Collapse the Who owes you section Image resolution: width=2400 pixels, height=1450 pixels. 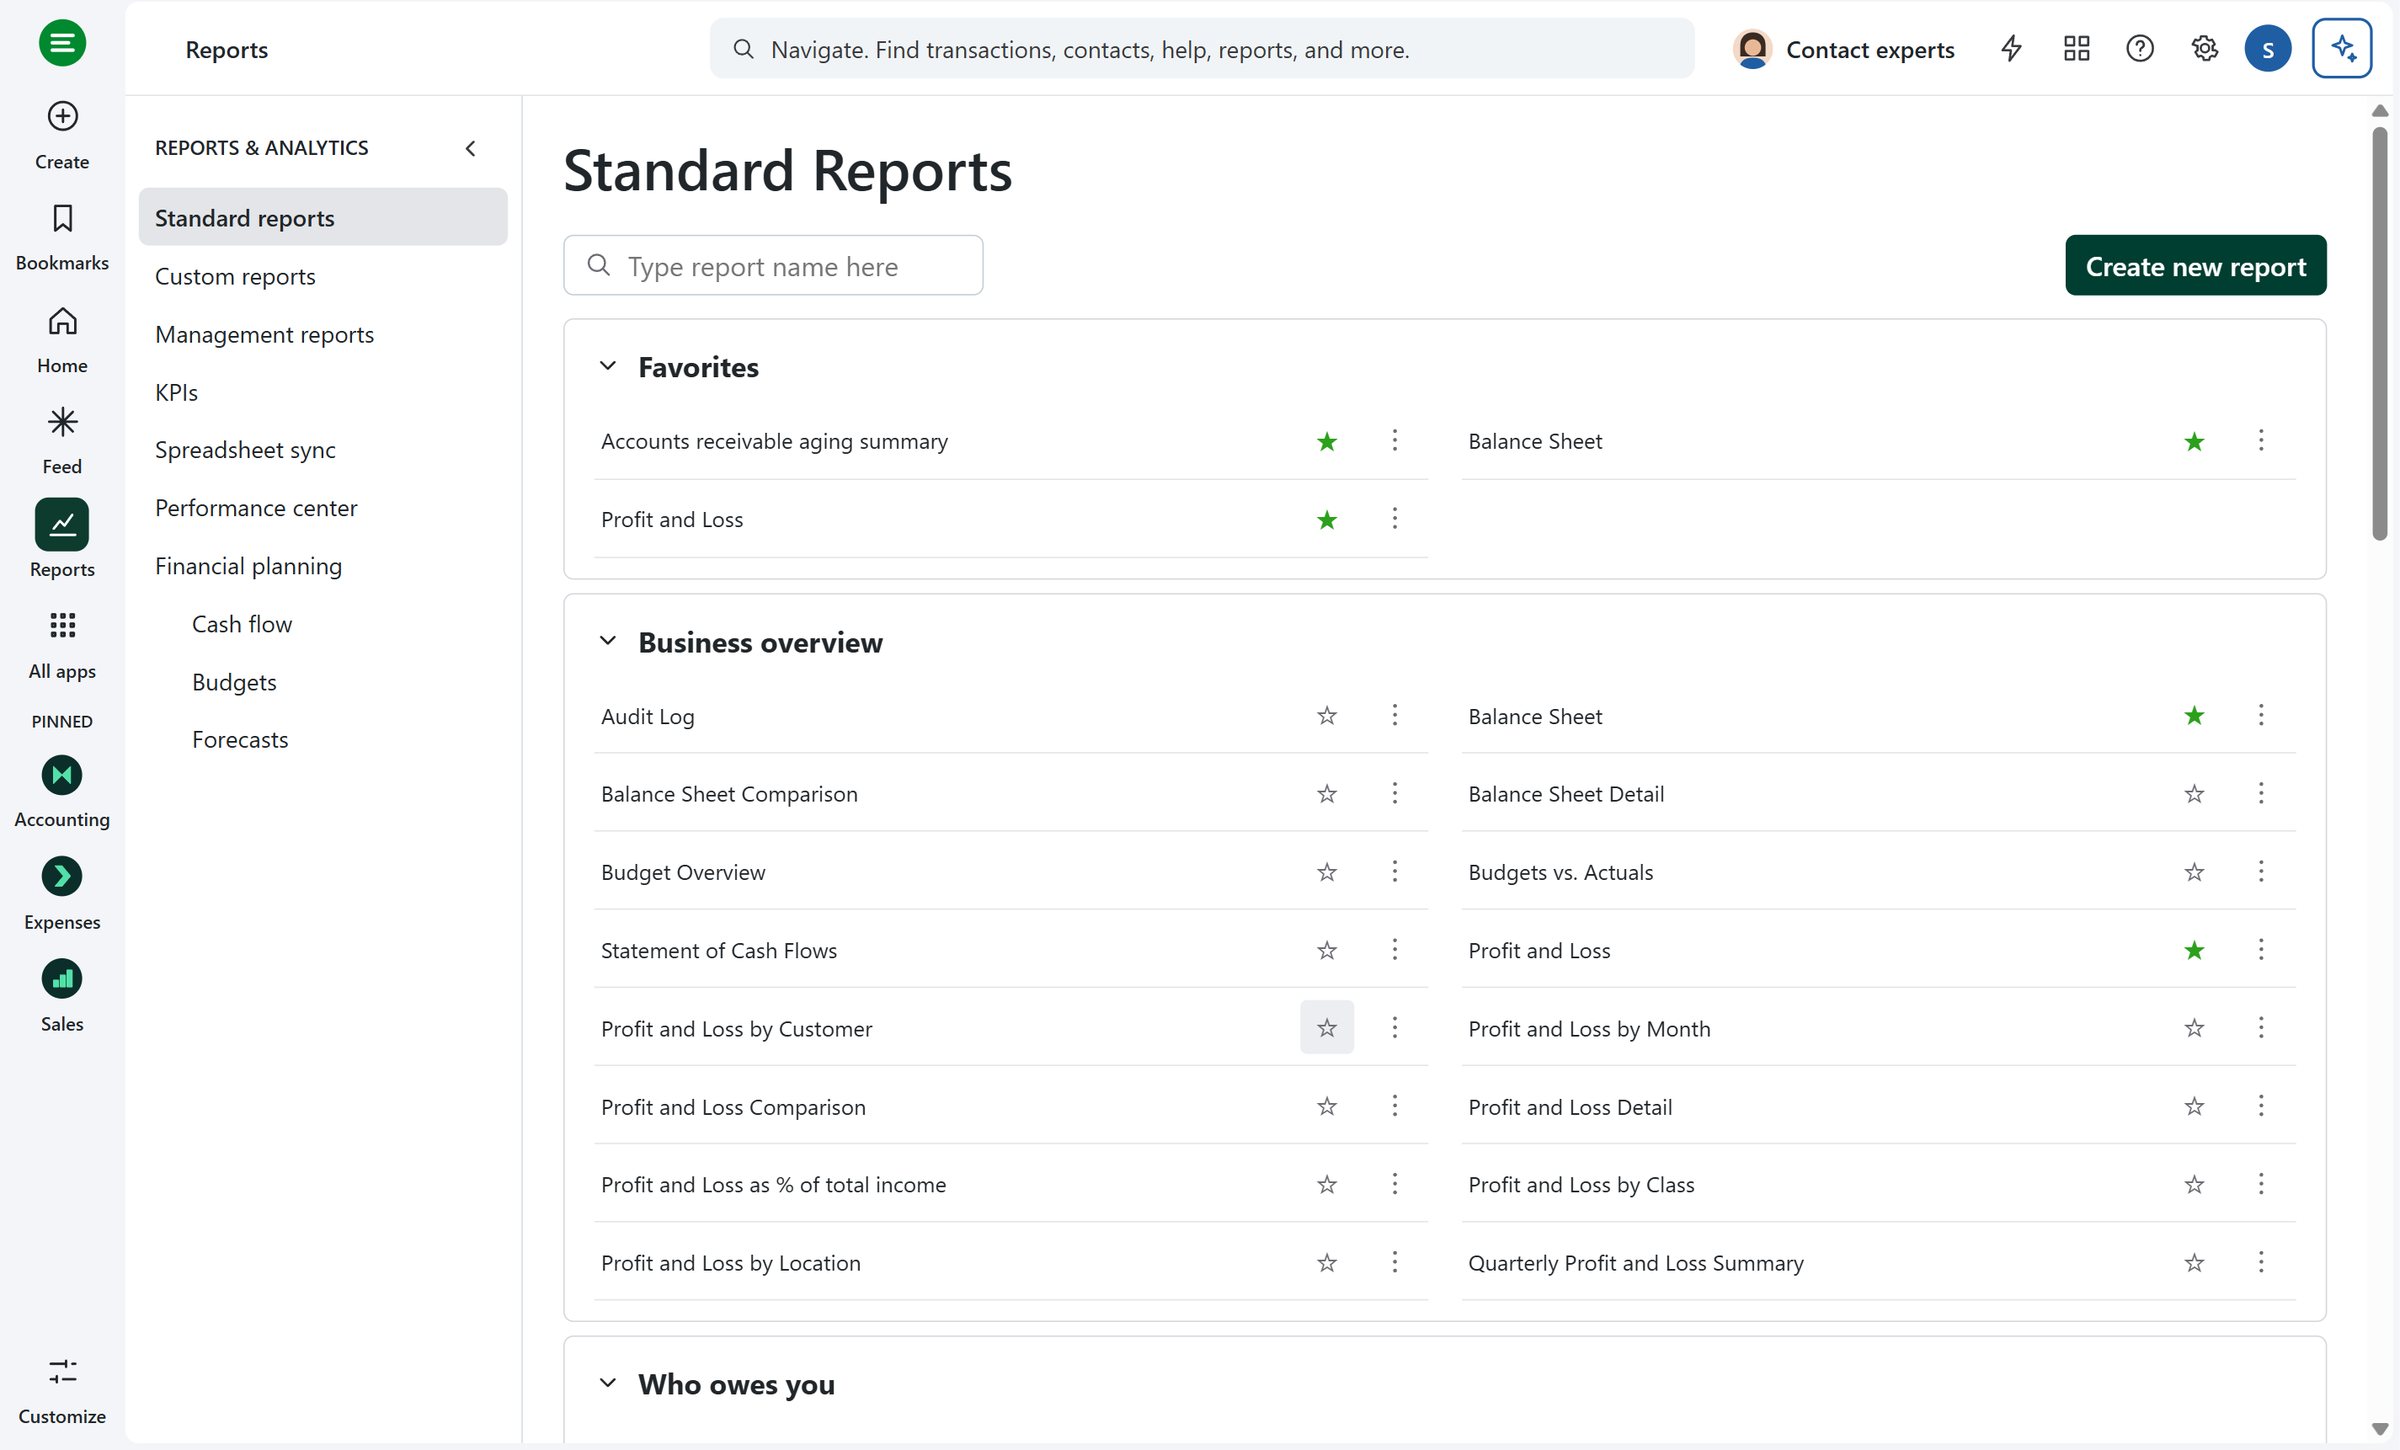click(607, 1384)
